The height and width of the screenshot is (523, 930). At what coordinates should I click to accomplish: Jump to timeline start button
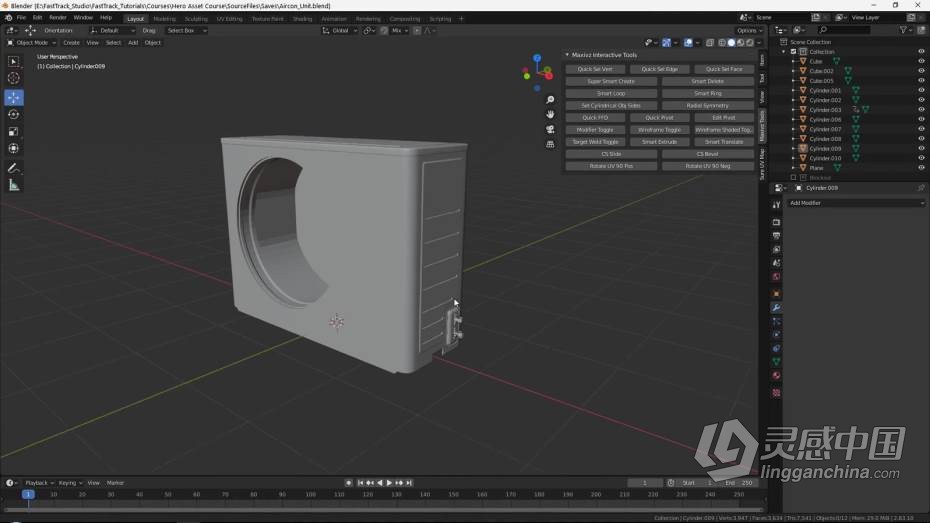coord(360,483)
